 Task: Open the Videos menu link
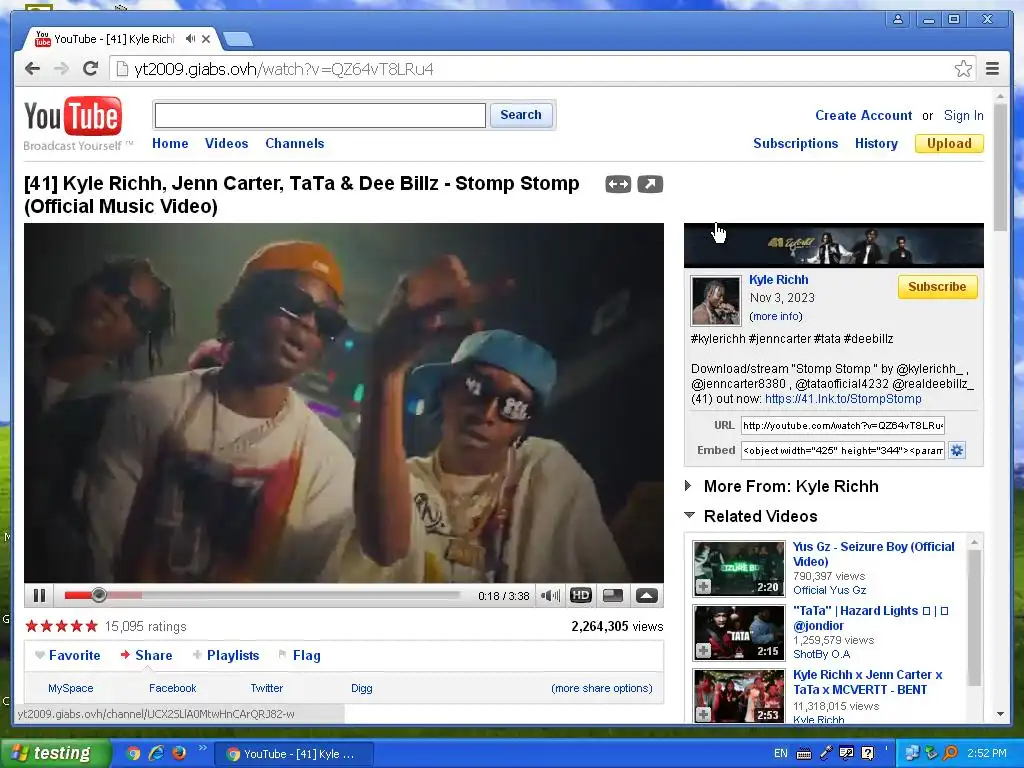(227, 144)
